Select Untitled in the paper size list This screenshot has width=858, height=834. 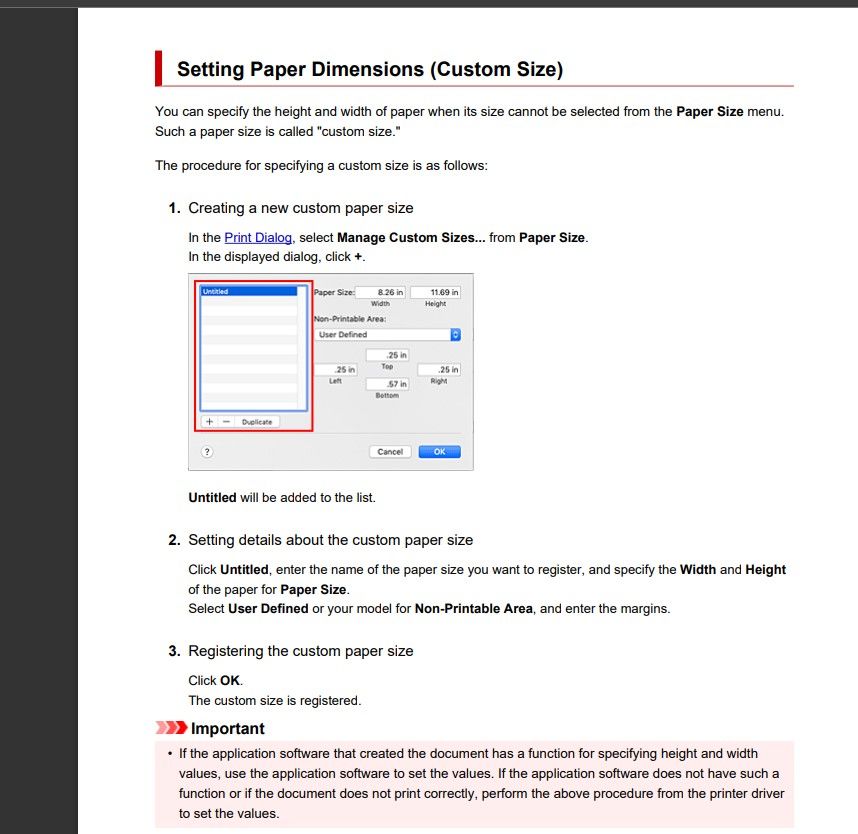click(x=248, y=291)
